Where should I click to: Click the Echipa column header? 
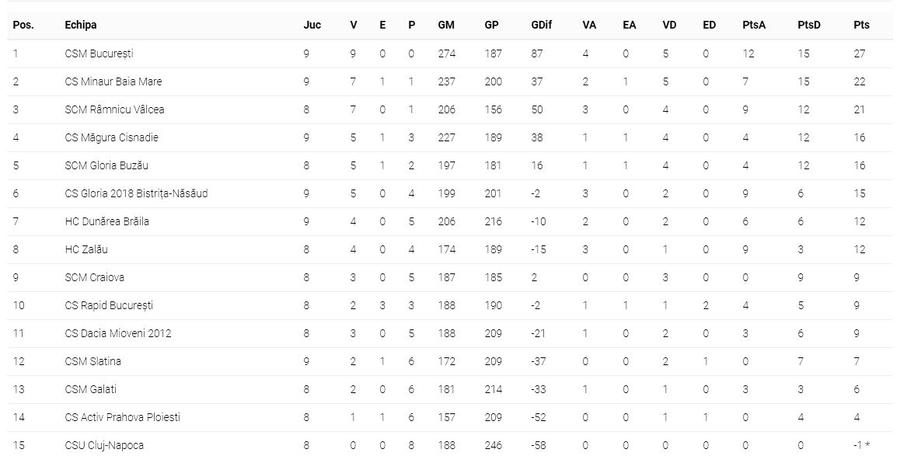pyautogui.click(x=80, y=25)
